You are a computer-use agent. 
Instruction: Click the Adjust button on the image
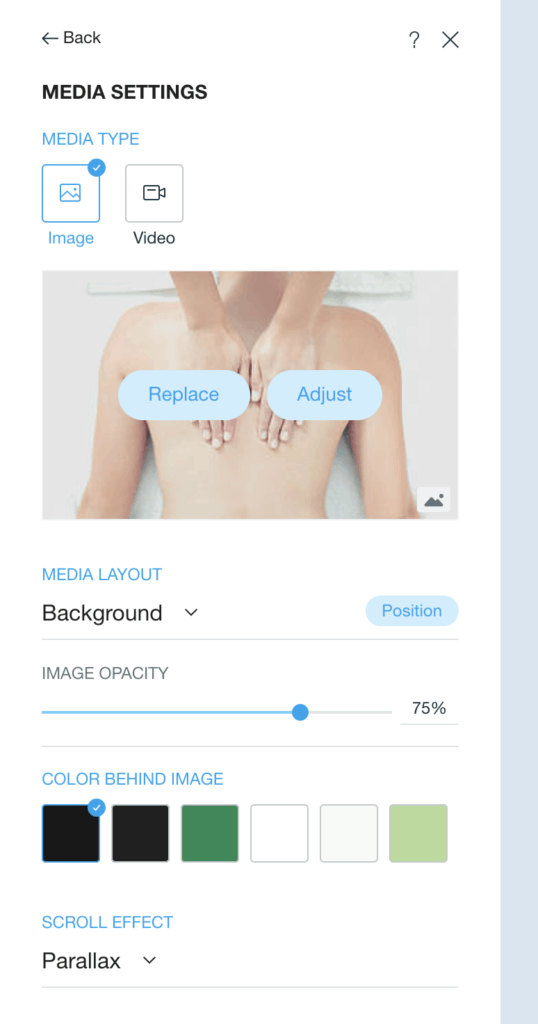(324, 394)
